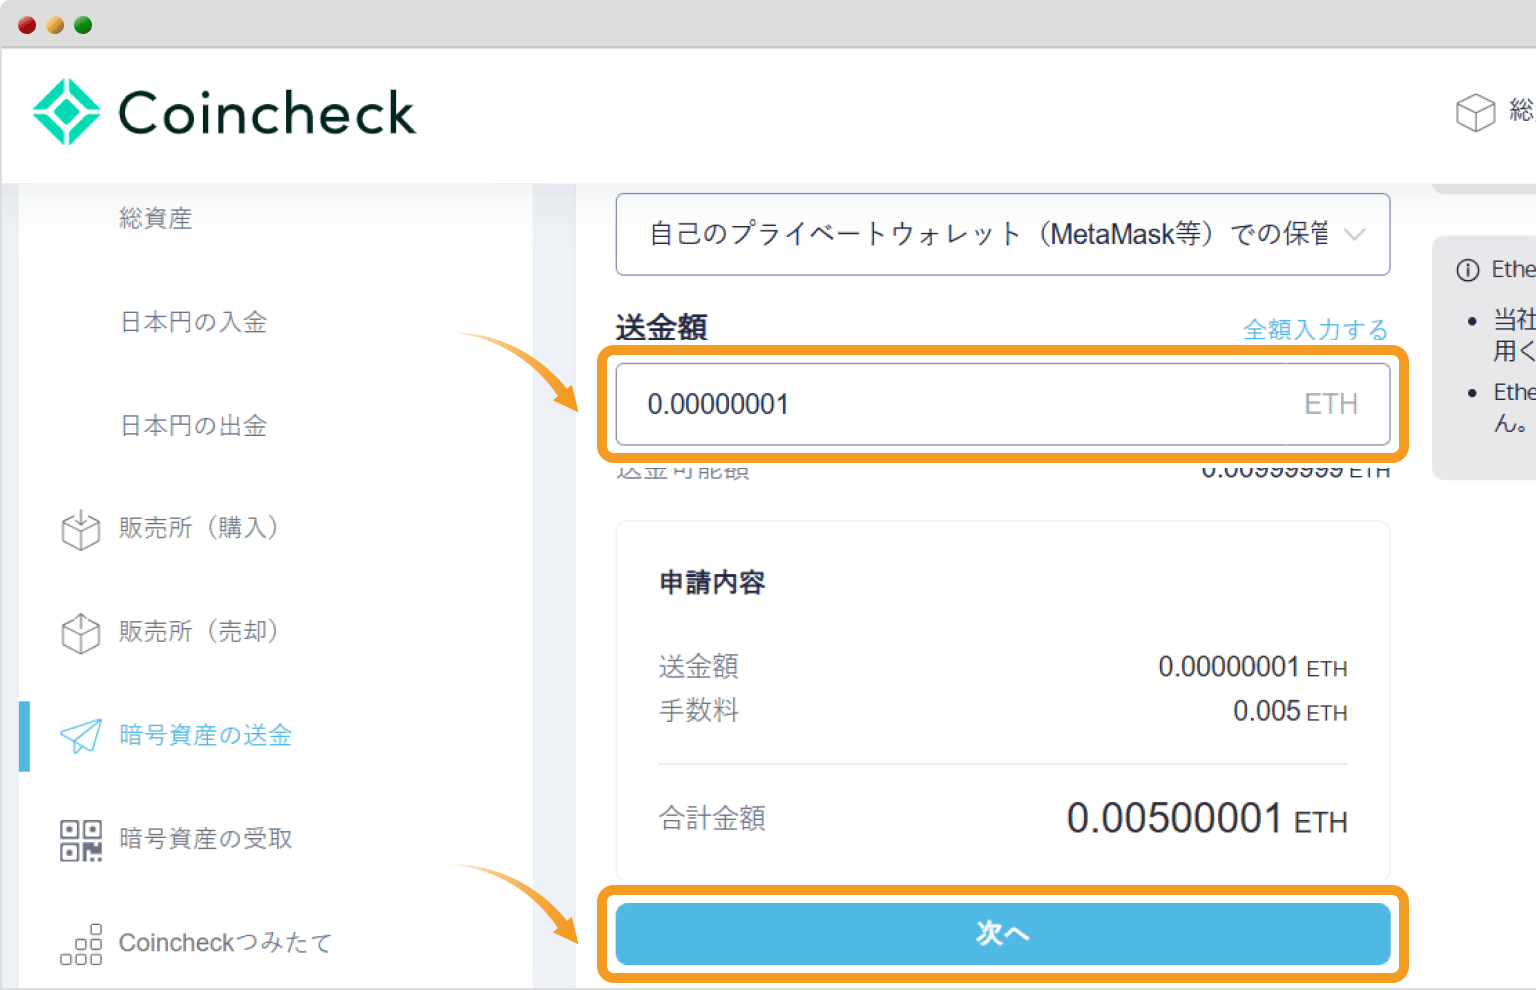Click the chevron arrow of the wallet dropdown
The width and height of the screenshot is (1536, 990).
point(1355,235)
